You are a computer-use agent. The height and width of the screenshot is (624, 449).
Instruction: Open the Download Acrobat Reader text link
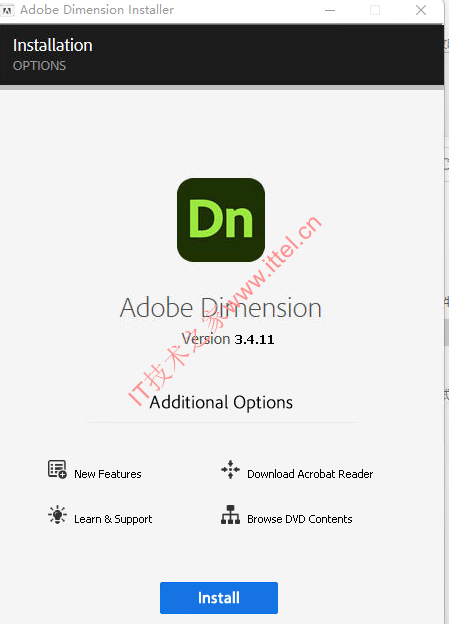tap(310, 474)
